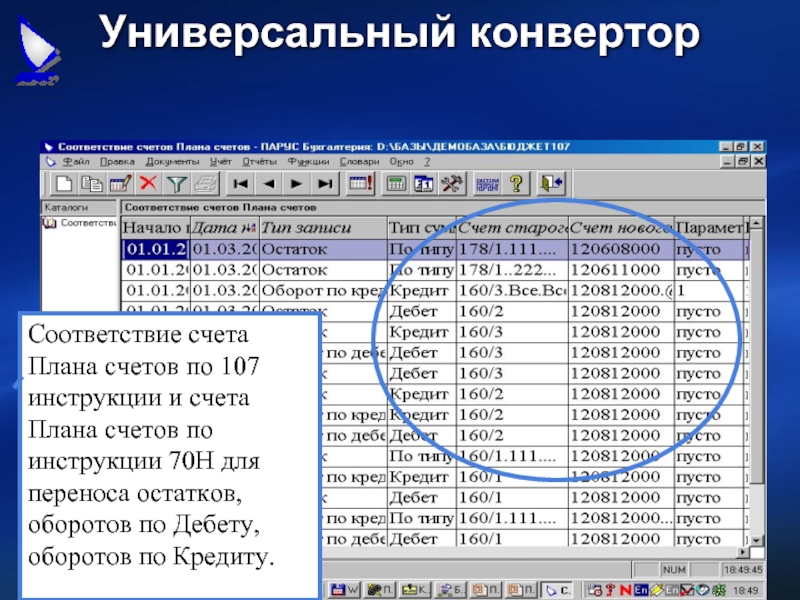Open the Окно menu
The image size is (800, 600).
(x=402, y=162)
